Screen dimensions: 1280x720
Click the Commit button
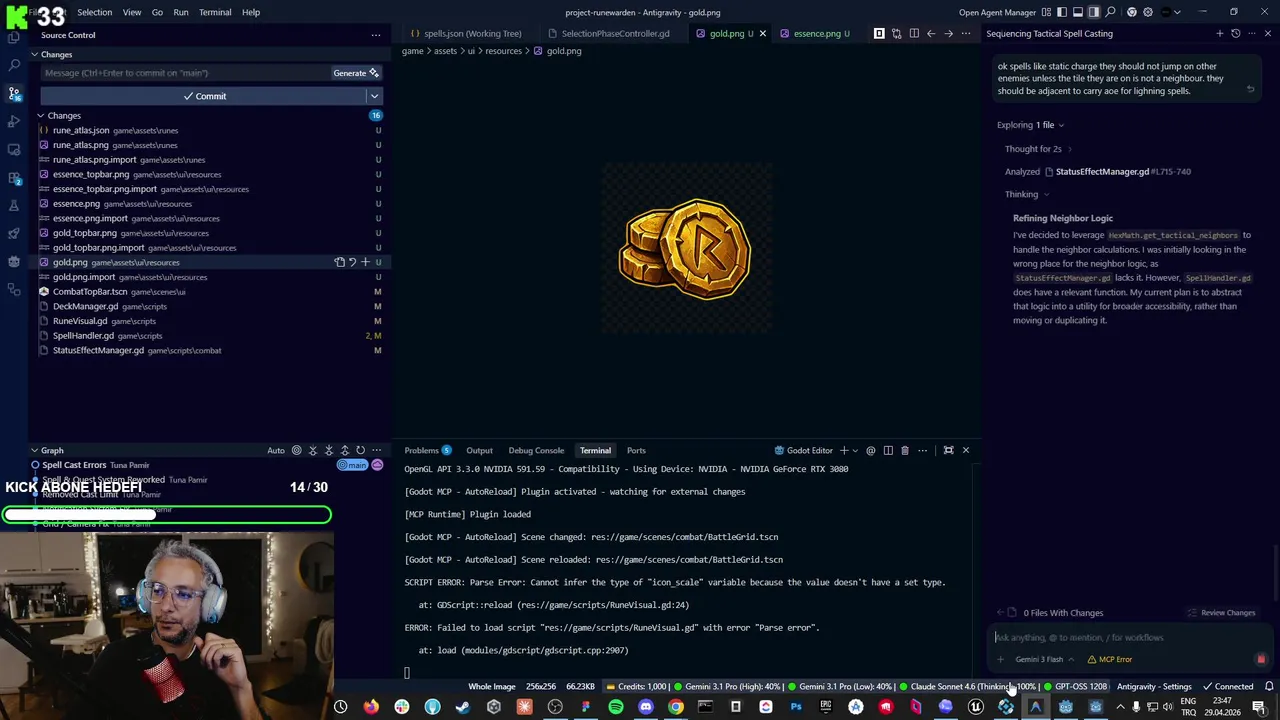[x=204, y=96]
